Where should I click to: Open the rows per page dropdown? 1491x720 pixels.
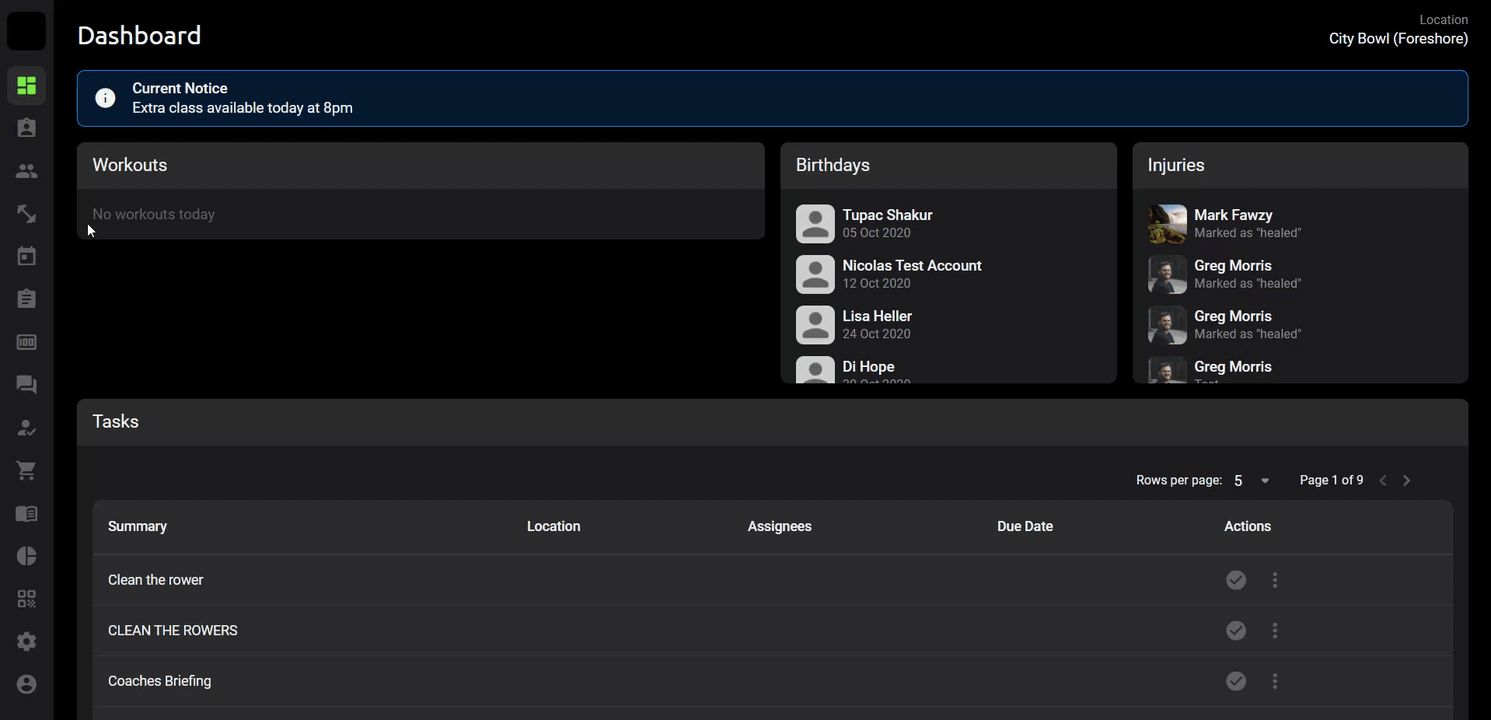pyautogui.click(x=1251, y=481)
